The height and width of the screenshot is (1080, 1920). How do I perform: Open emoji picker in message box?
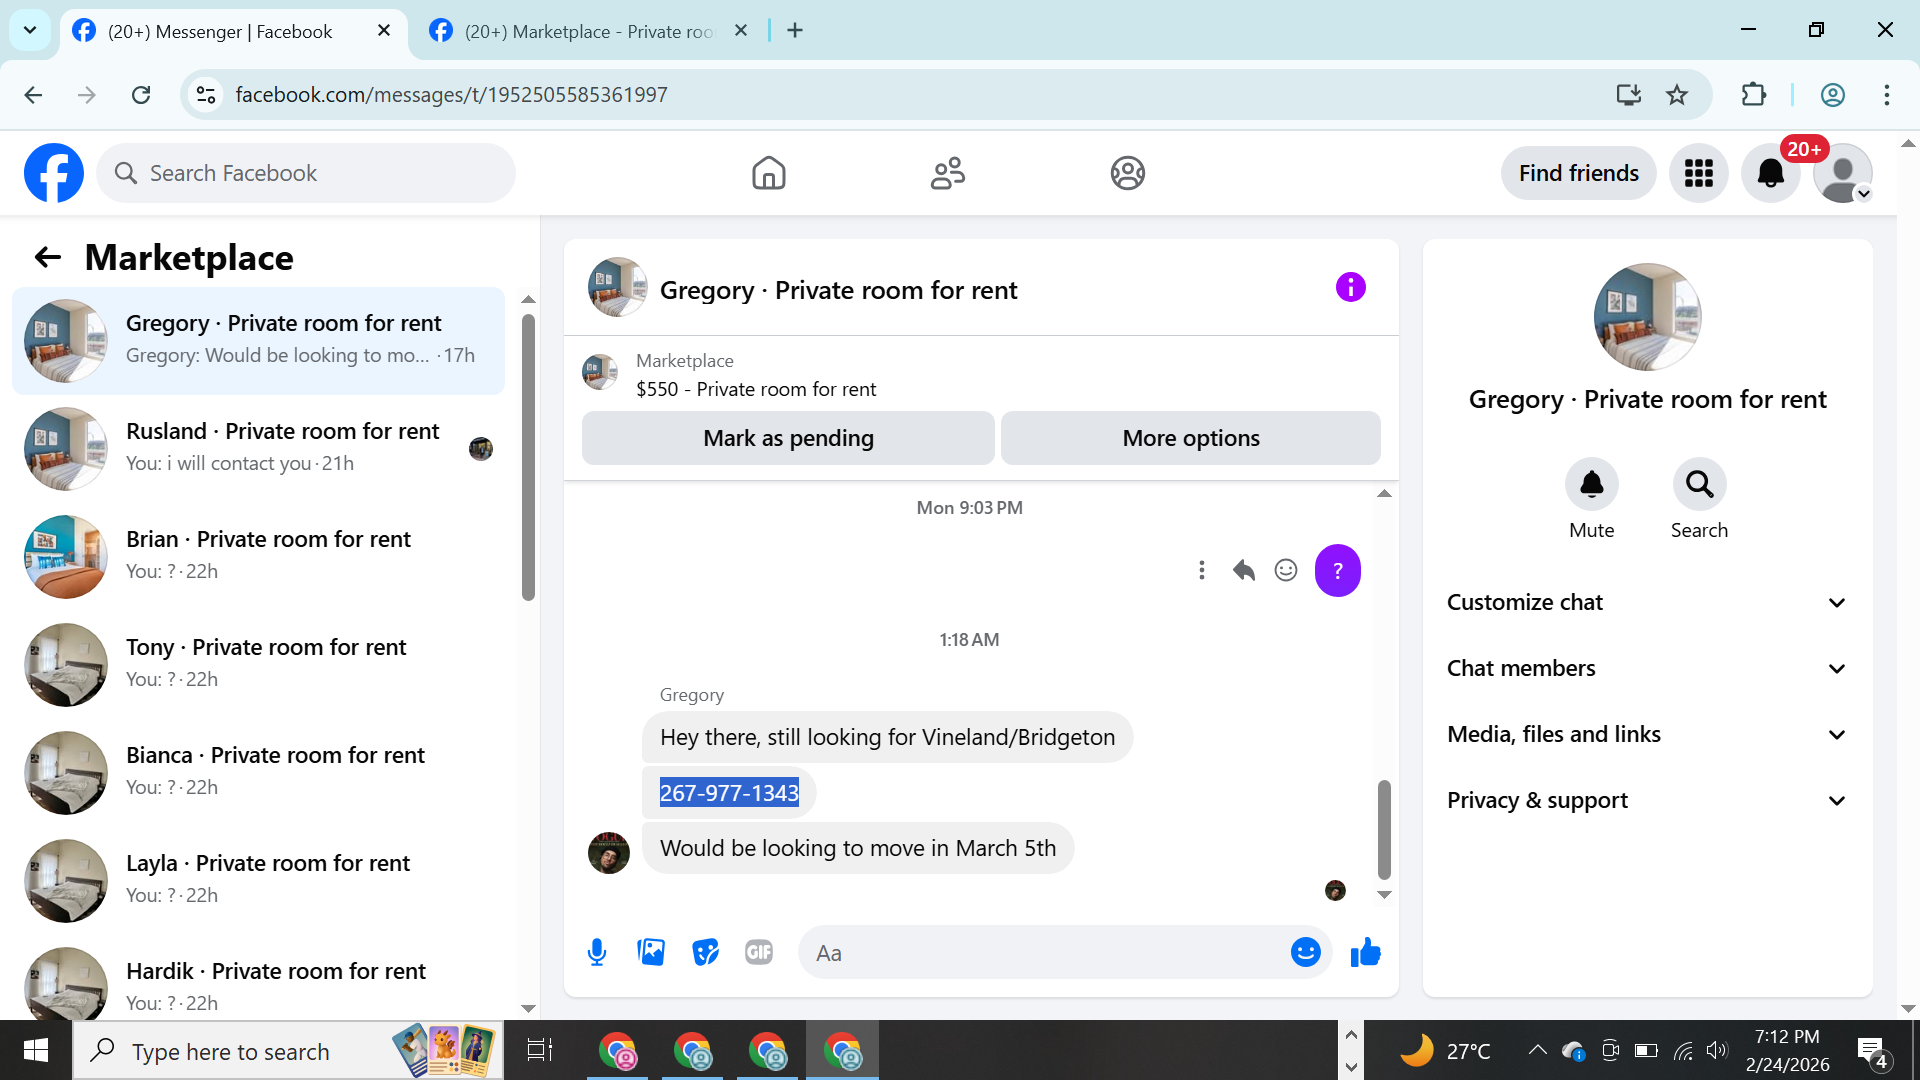(x=1305, y=952)
